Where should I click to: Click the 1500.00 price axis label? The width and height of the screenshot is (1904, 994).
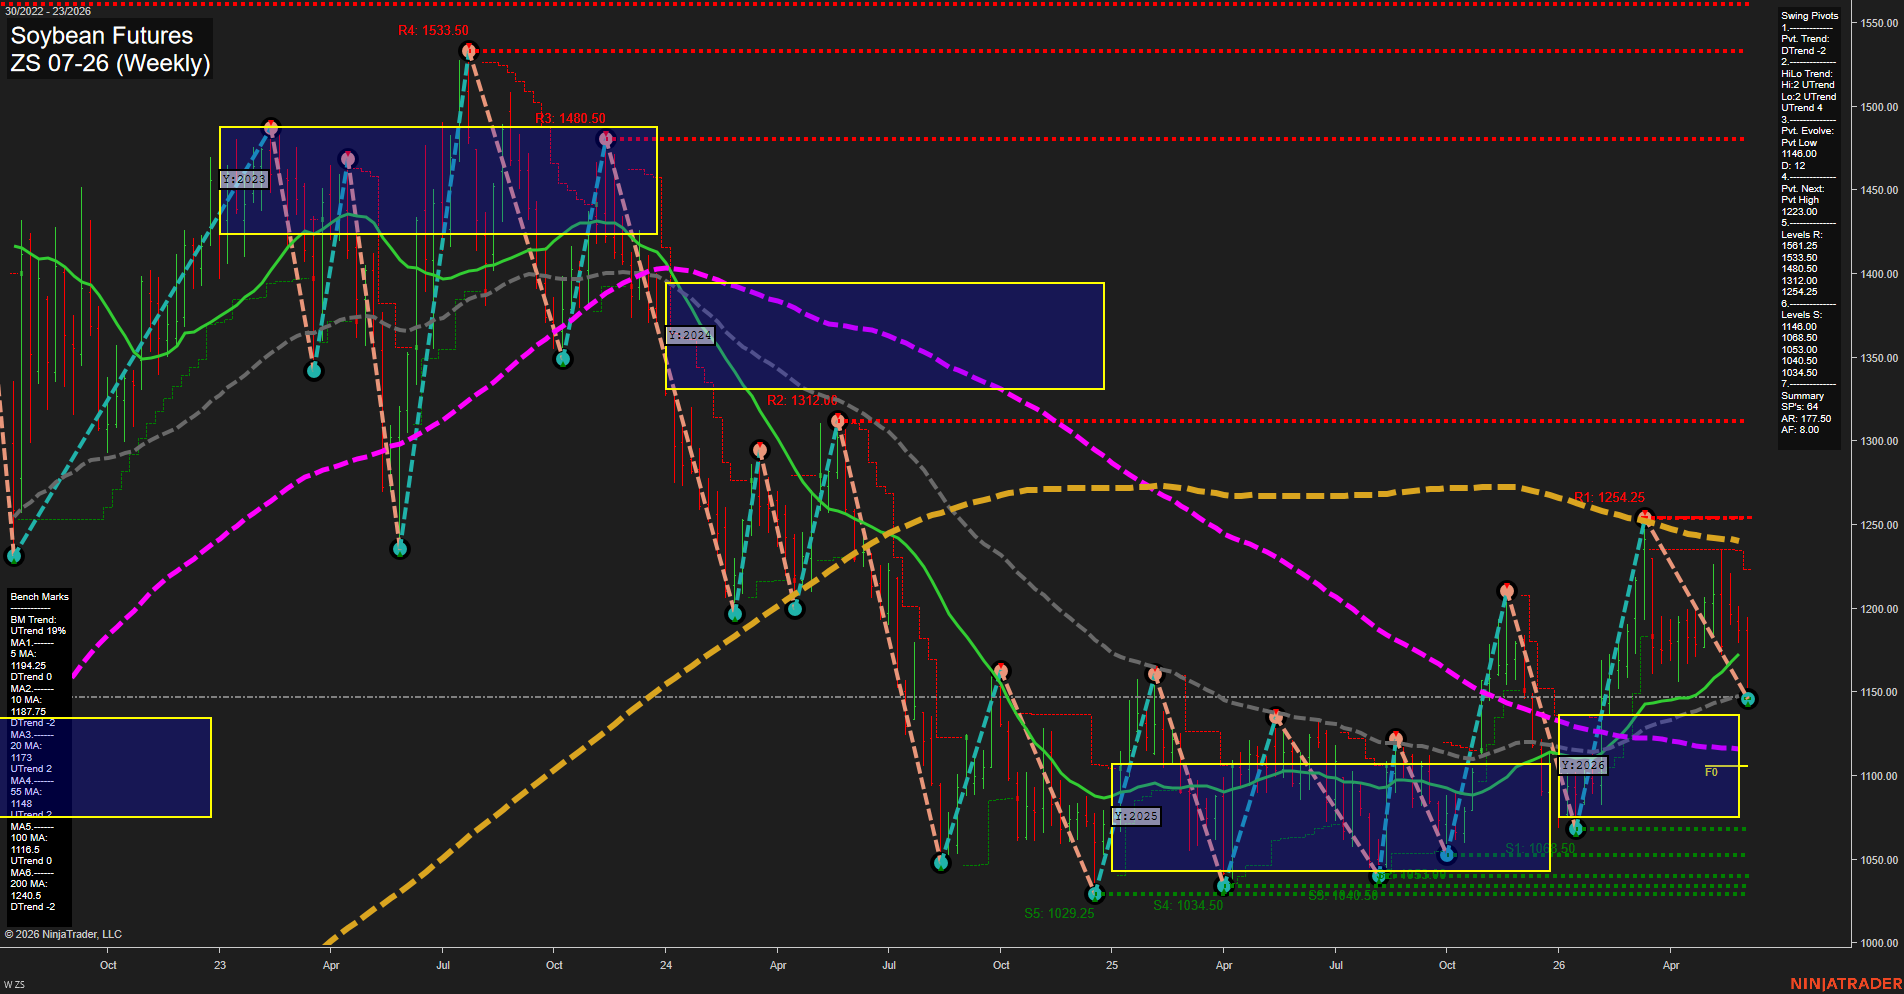[1879, 107]
